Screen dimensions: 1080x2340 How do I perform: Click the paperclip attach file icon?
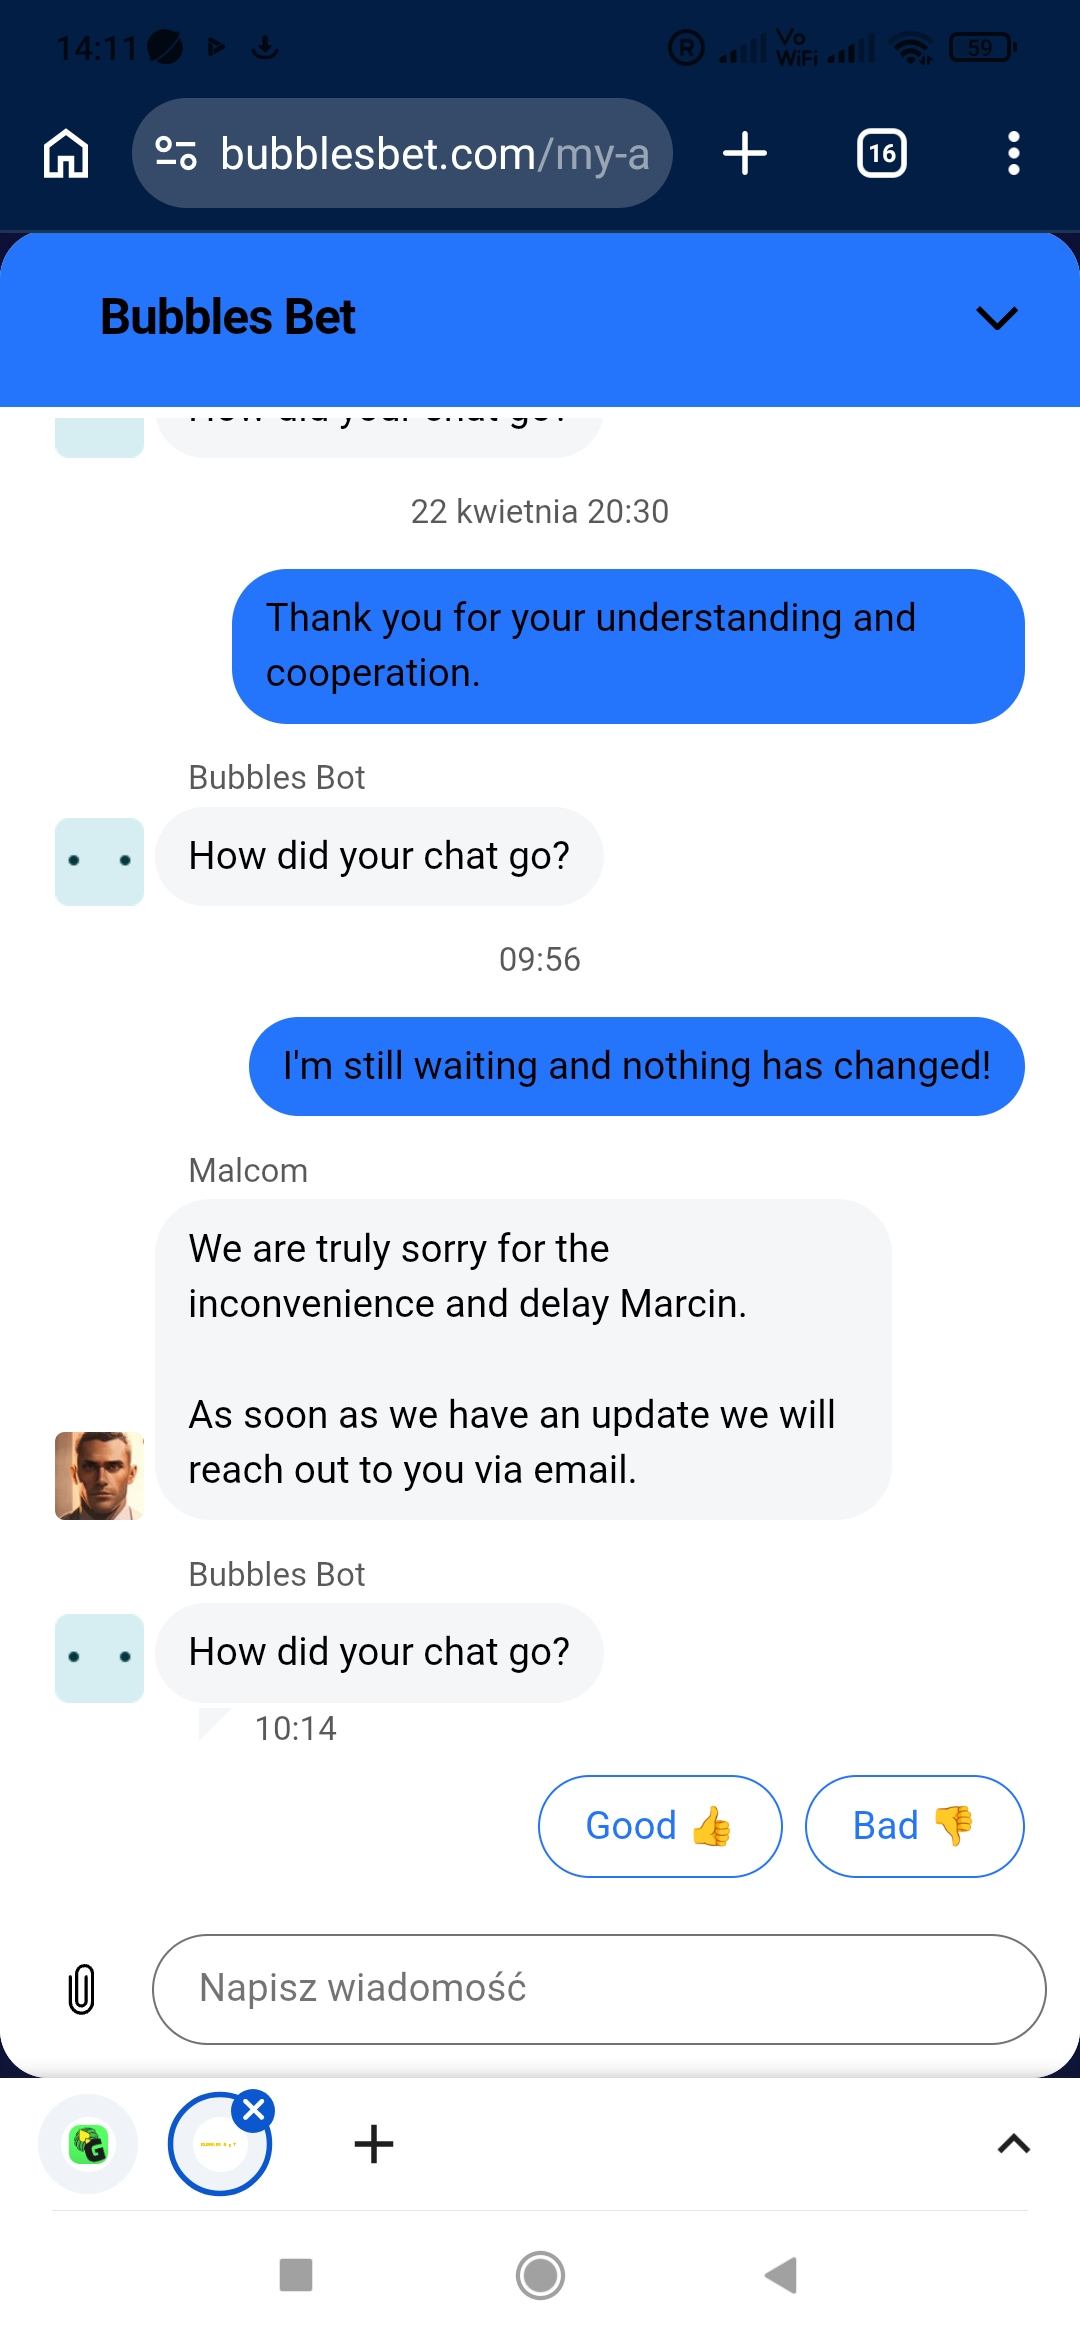pyautogui.click(x=81, y=1988)
